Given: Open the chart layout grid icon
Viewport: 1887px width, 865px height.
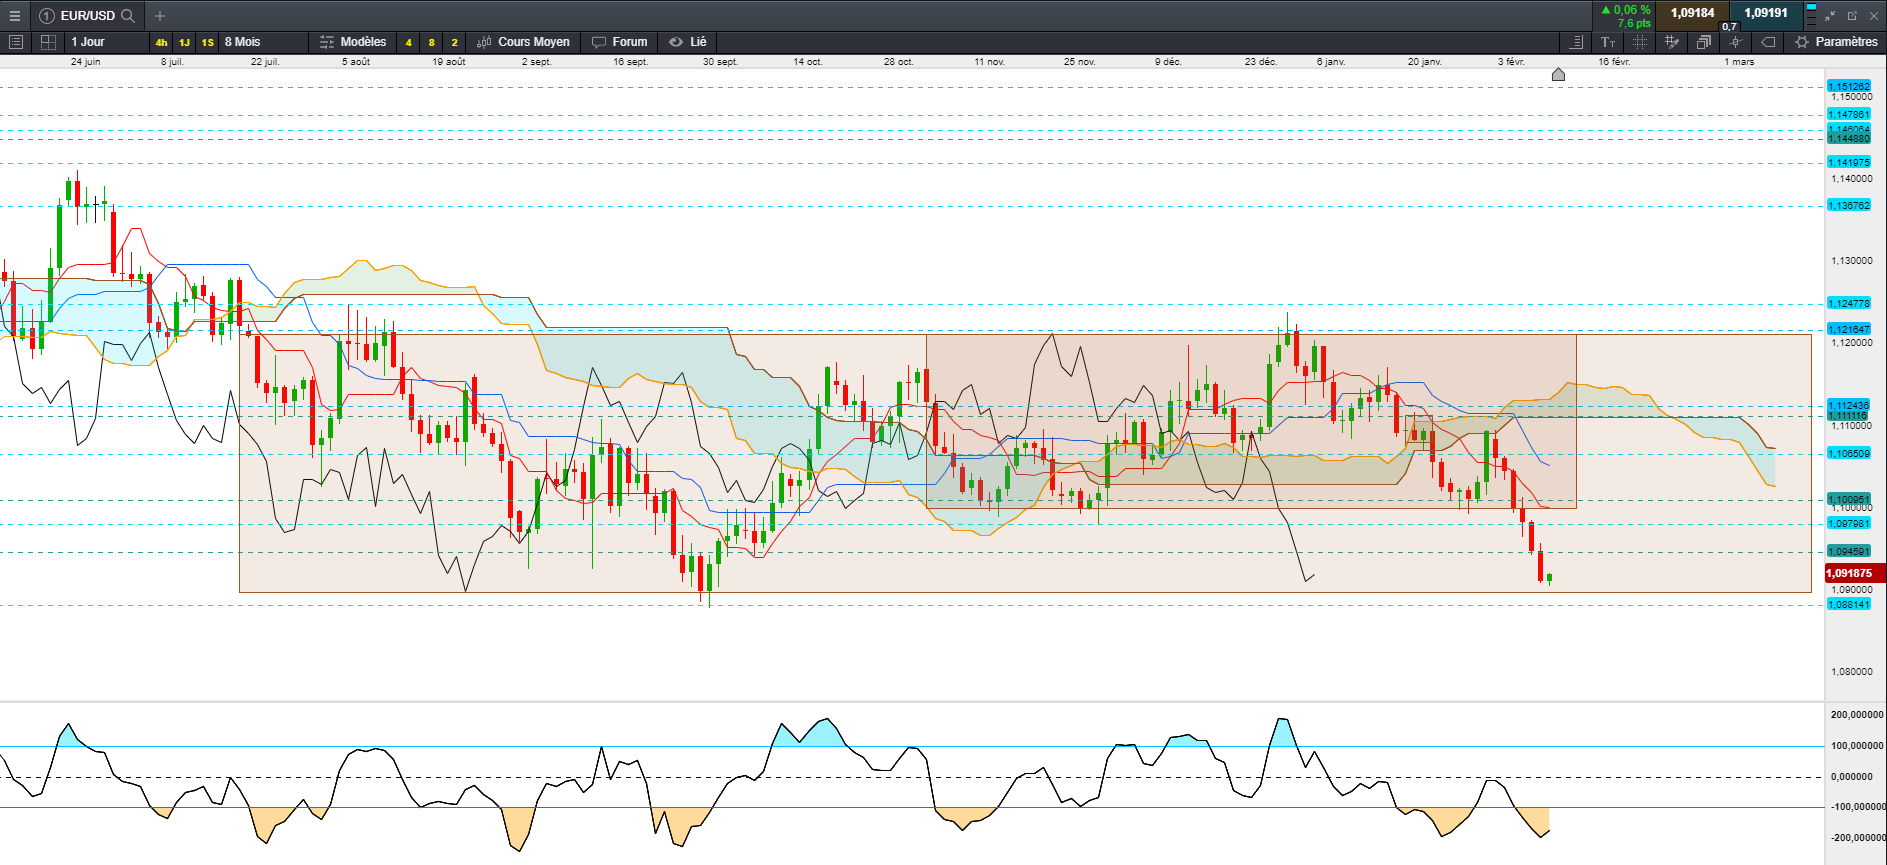Looking at the screenshot, I should 47,42.
